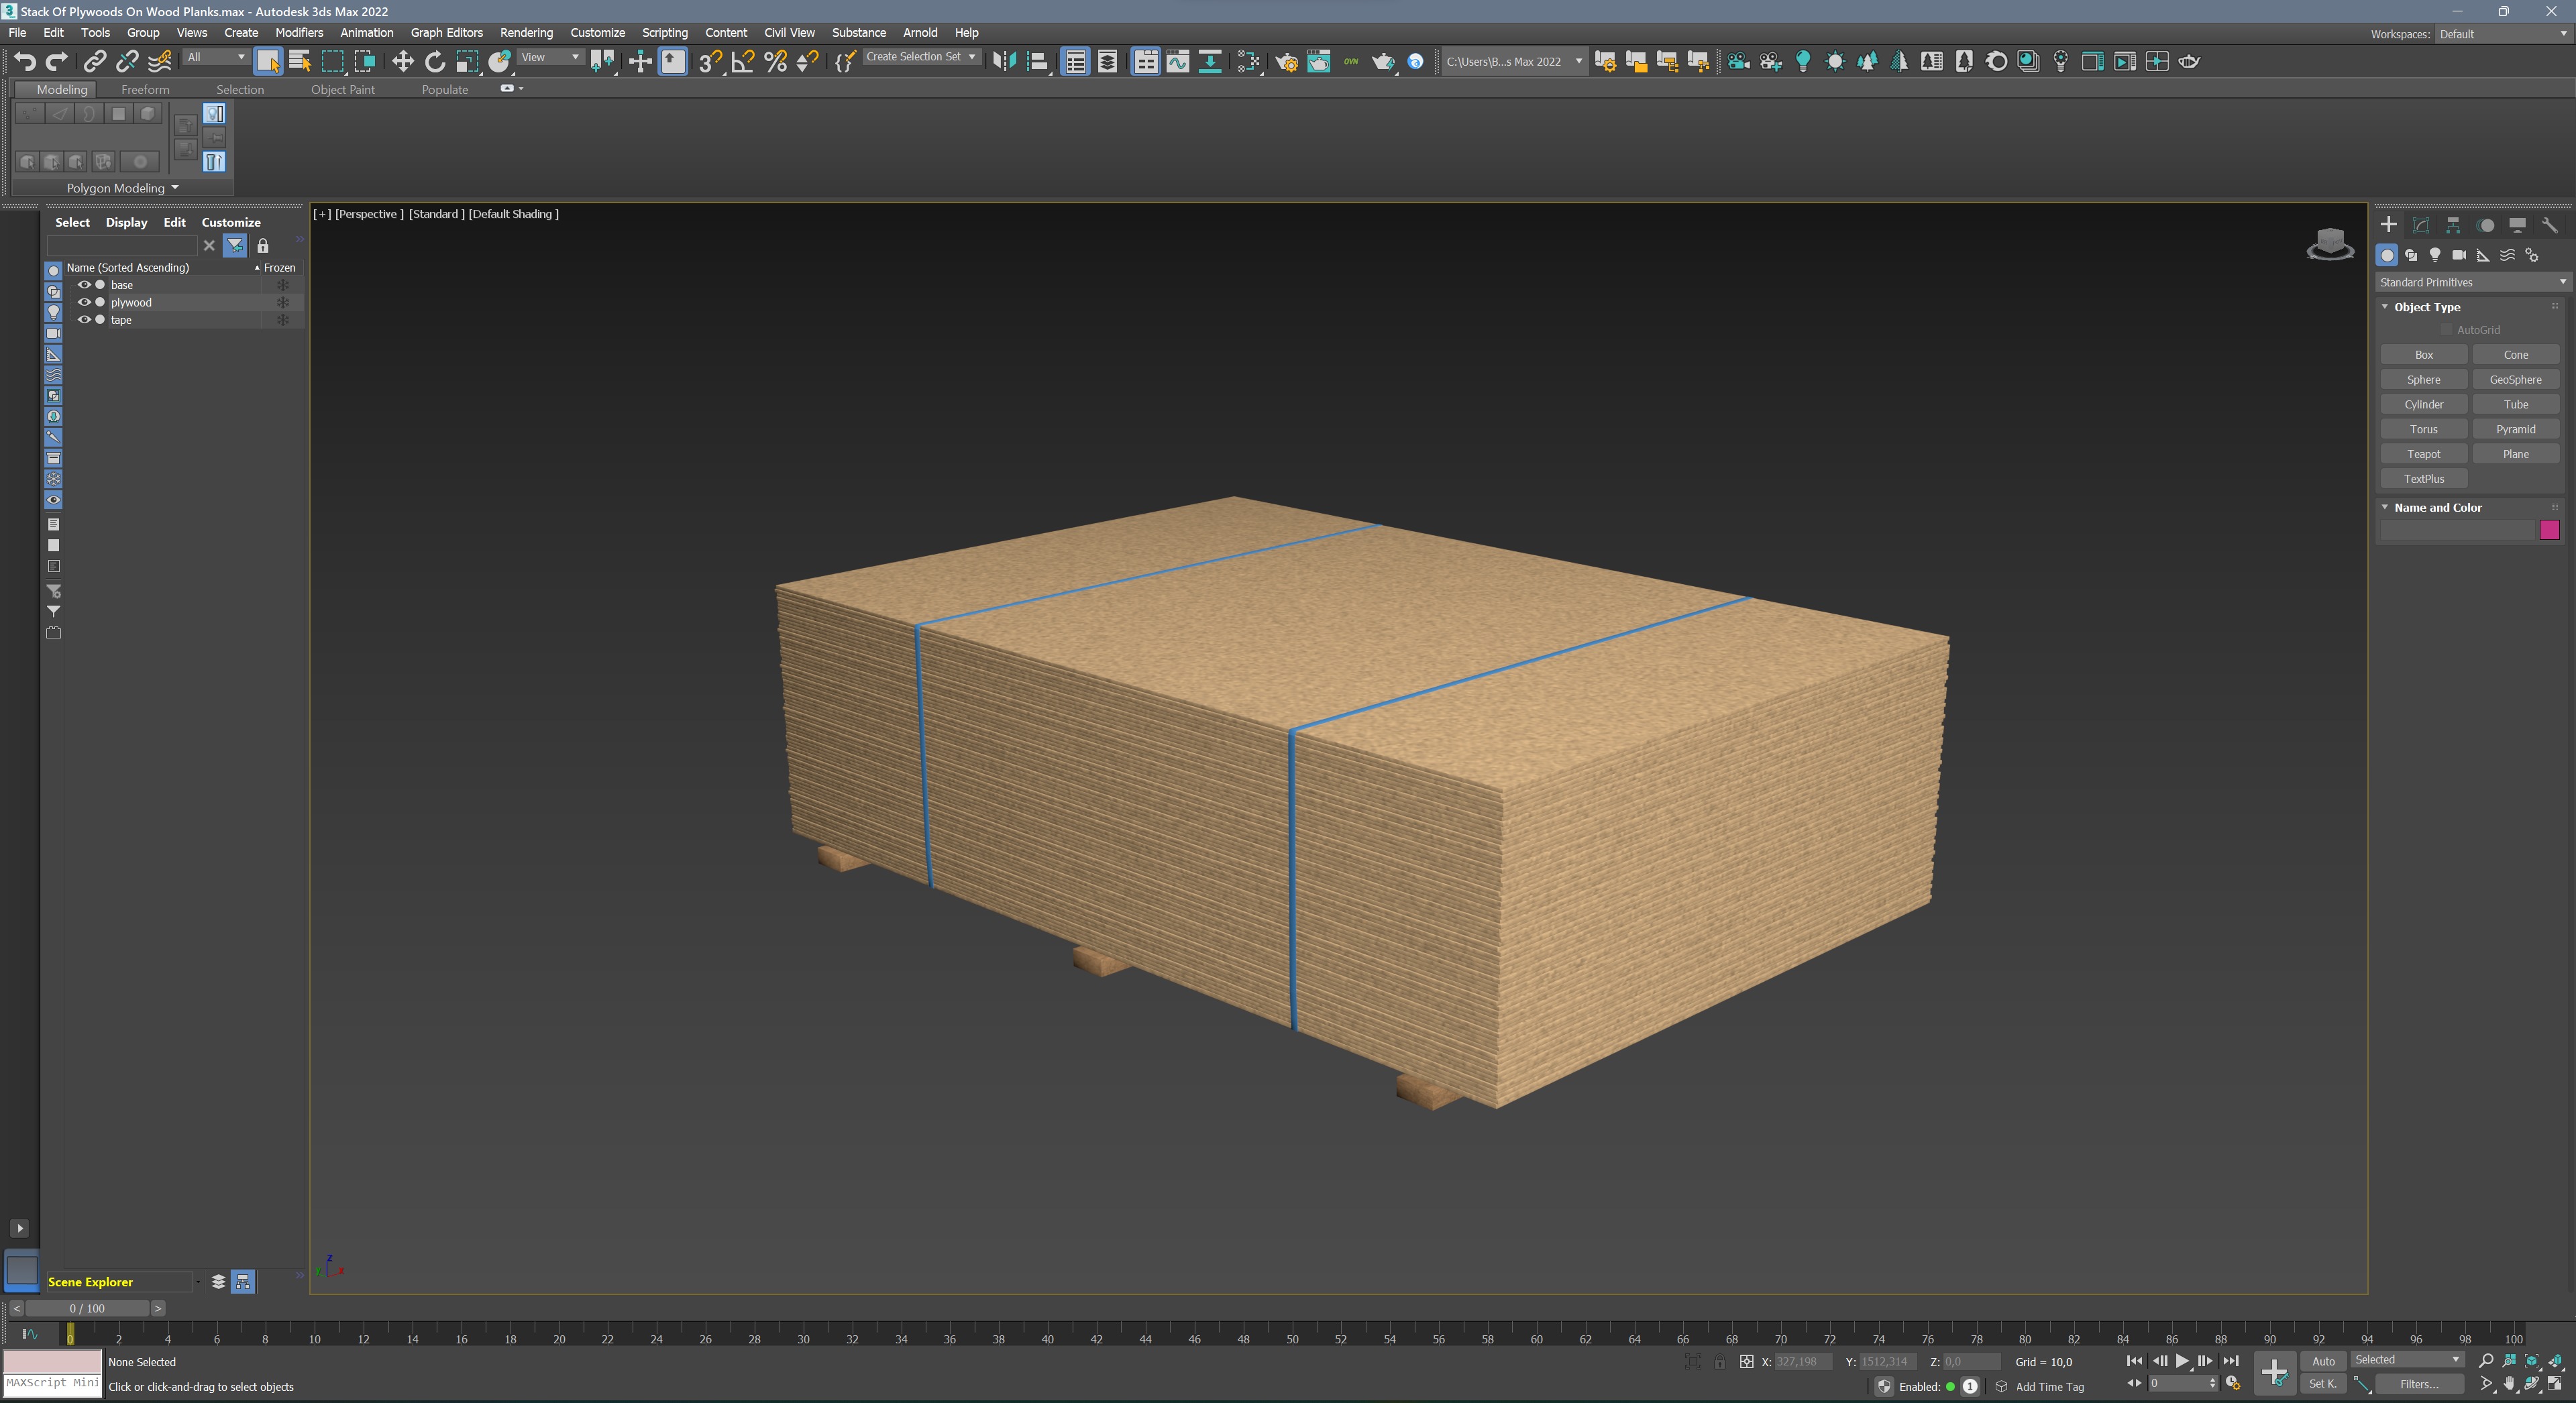
Task: Create a Box primitive
Action: [2423, 355]
